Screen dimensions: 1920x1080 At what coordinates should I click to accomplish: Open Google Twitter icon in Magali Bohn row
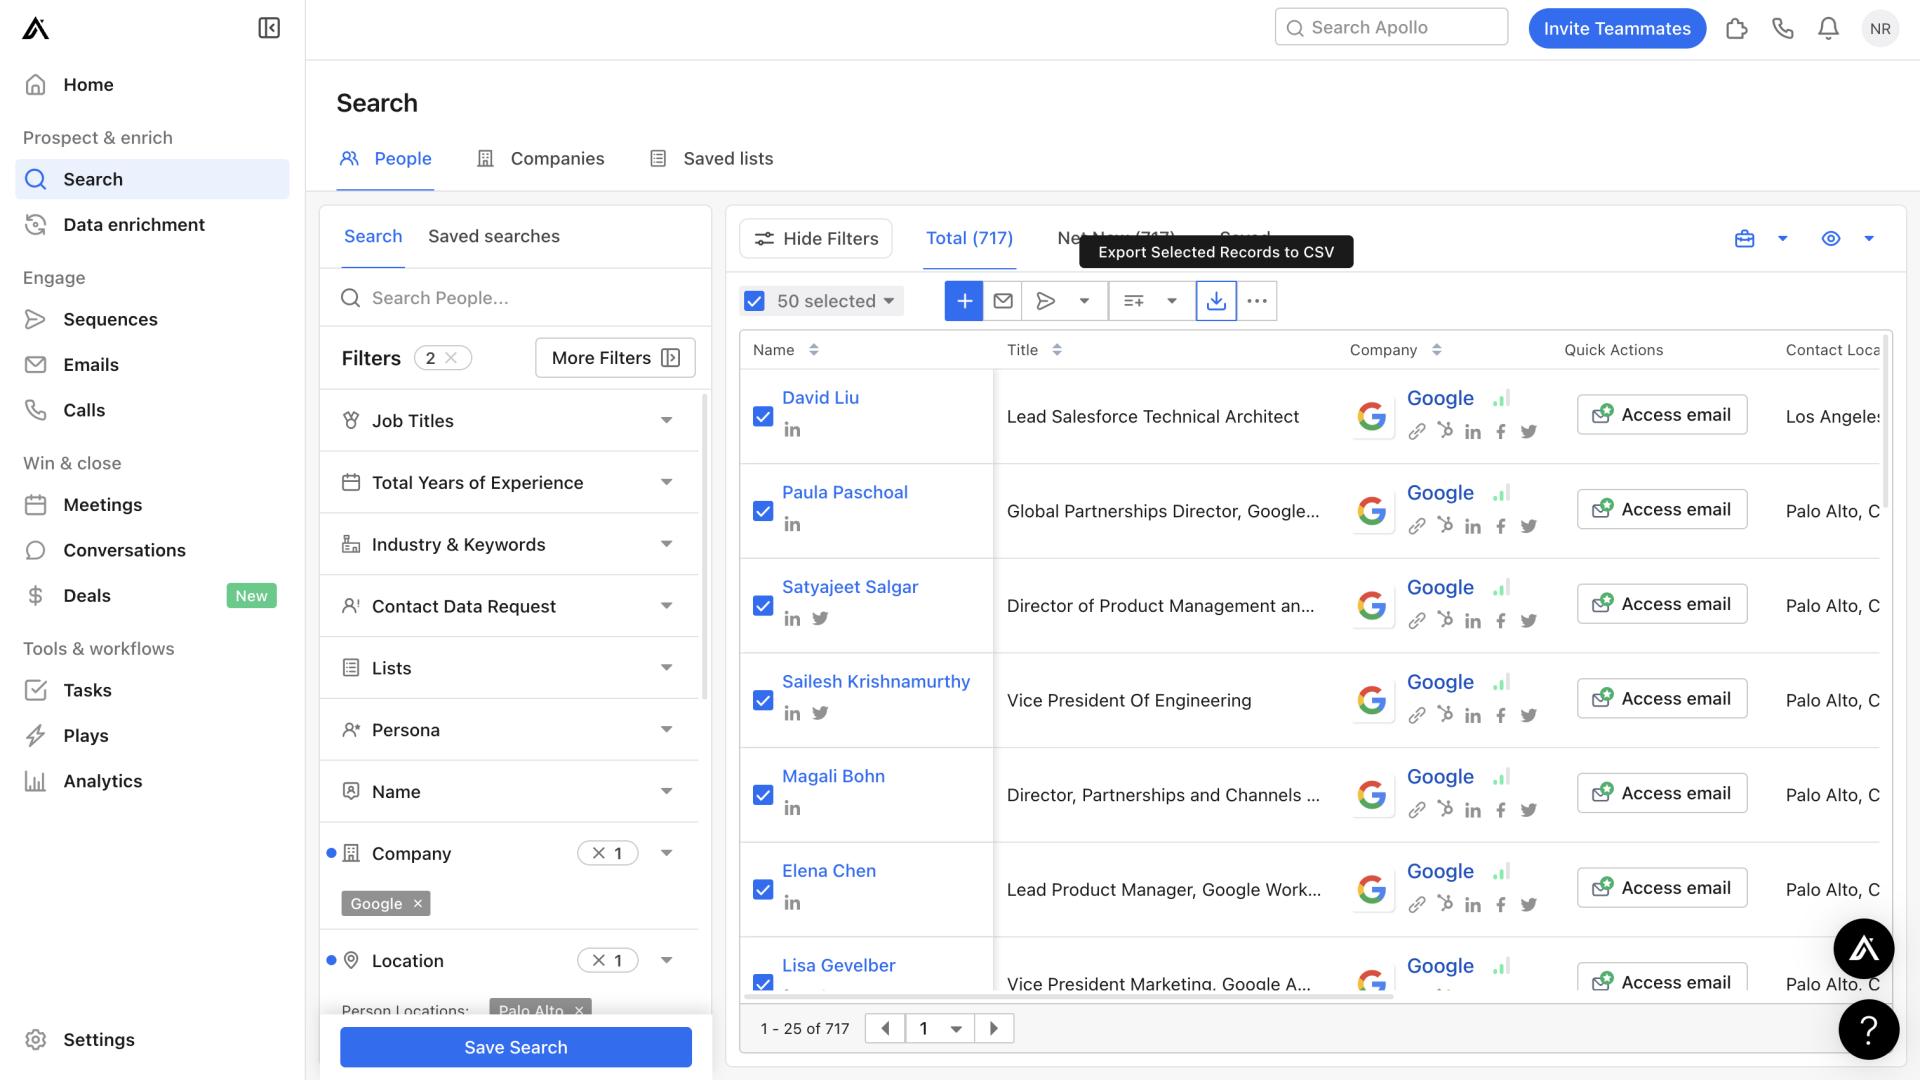[x=1529, y=811]
